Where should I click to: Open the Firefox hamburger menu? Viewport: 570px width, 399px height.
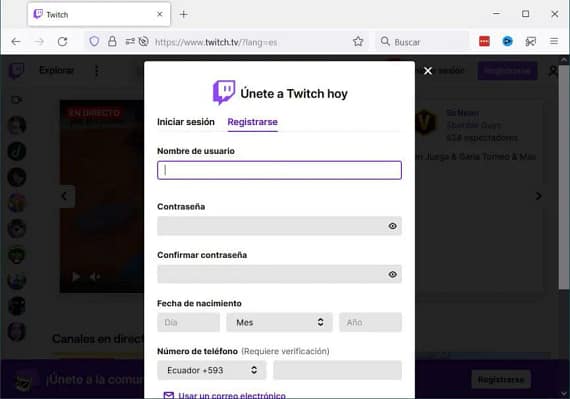pyautogui.click(x=554, y=41)
